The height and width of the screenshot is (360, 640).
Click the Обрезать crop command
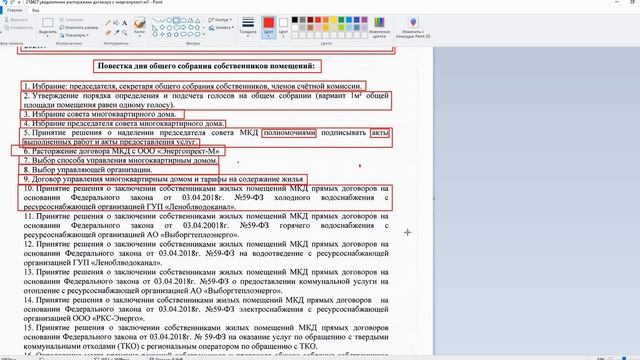(72, 20)
